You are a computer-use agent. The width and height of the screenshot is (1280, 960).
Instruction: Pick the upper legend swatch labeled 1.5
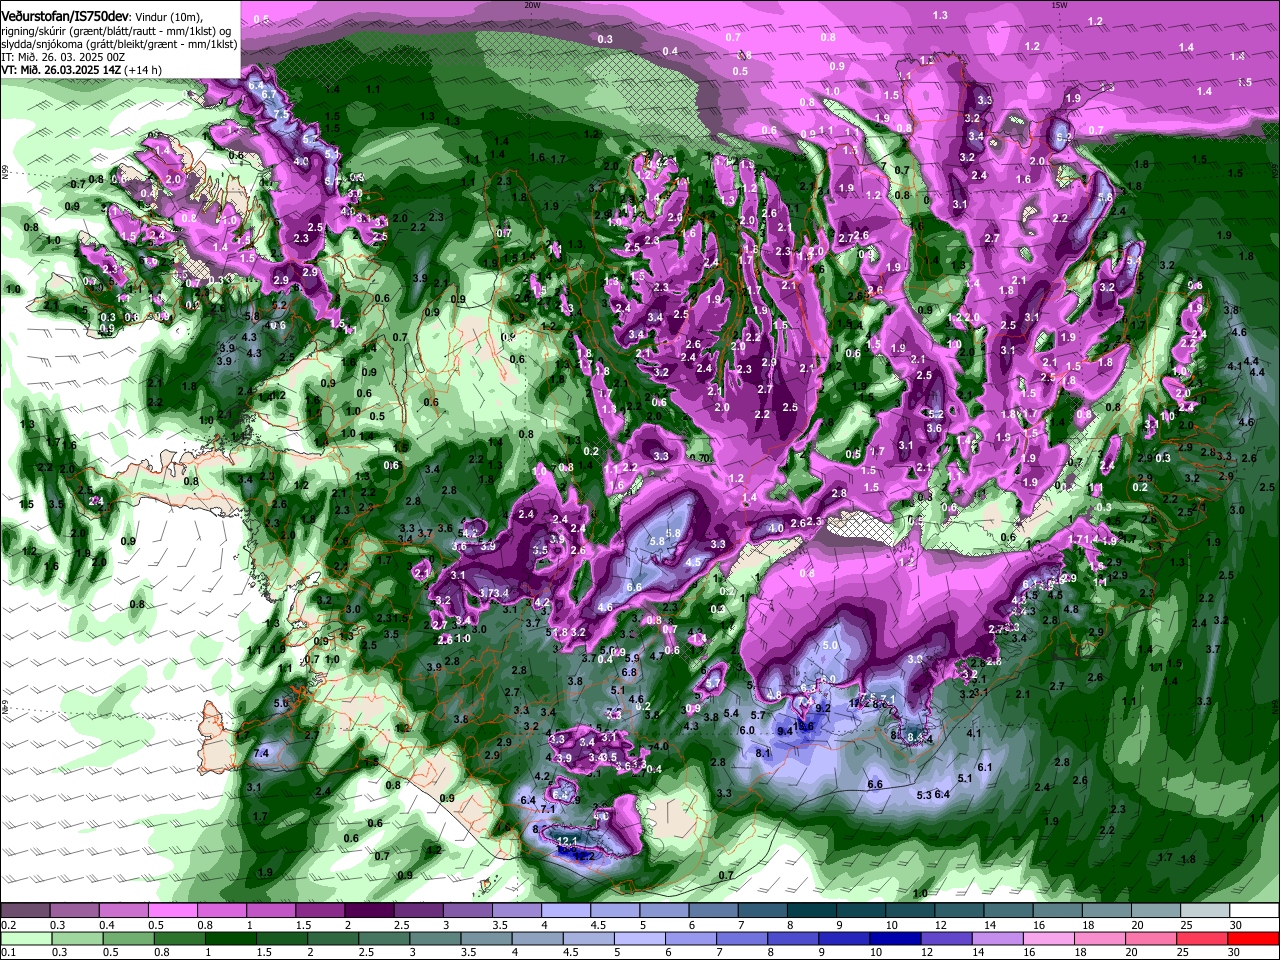tap(320, 910)
